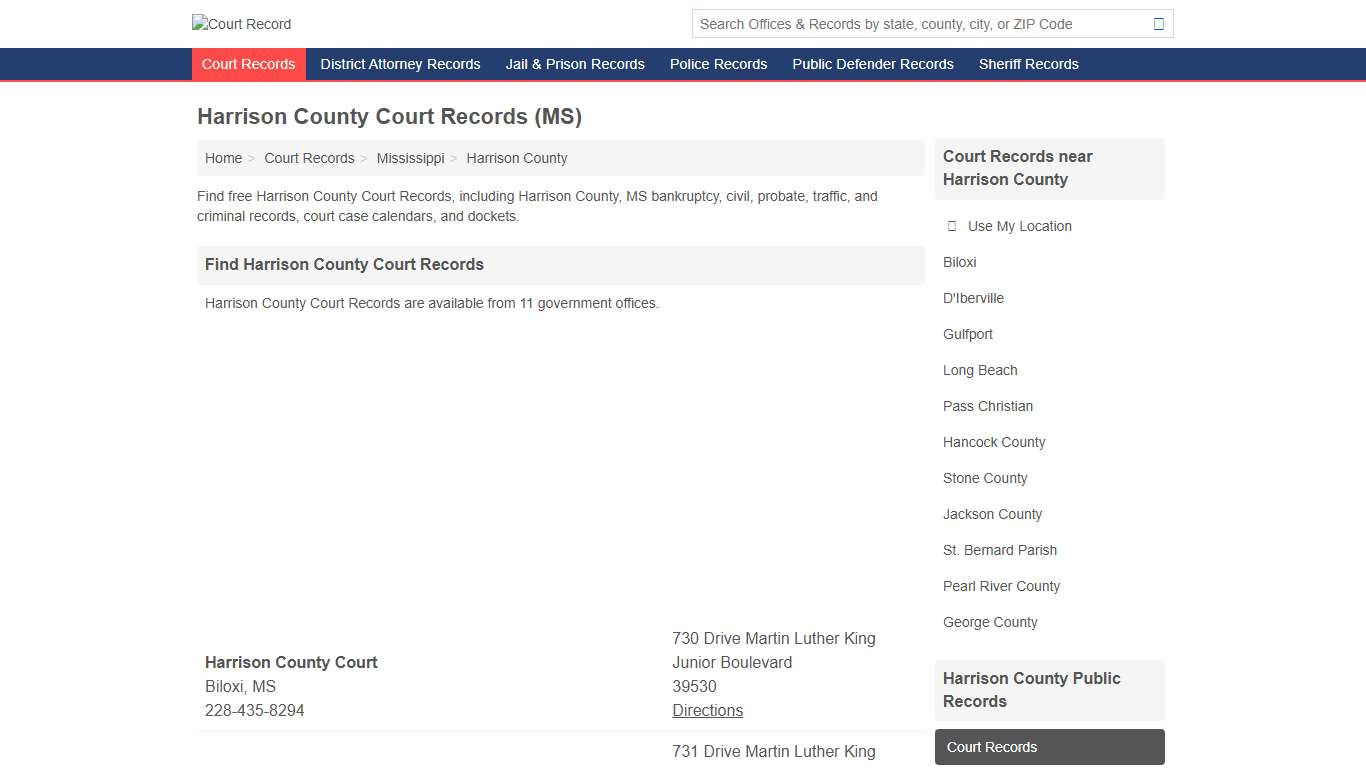Viewport: 1366px width, 768px height.
Task: Open Public Defender Records
Action: click(x=872, y=64)
